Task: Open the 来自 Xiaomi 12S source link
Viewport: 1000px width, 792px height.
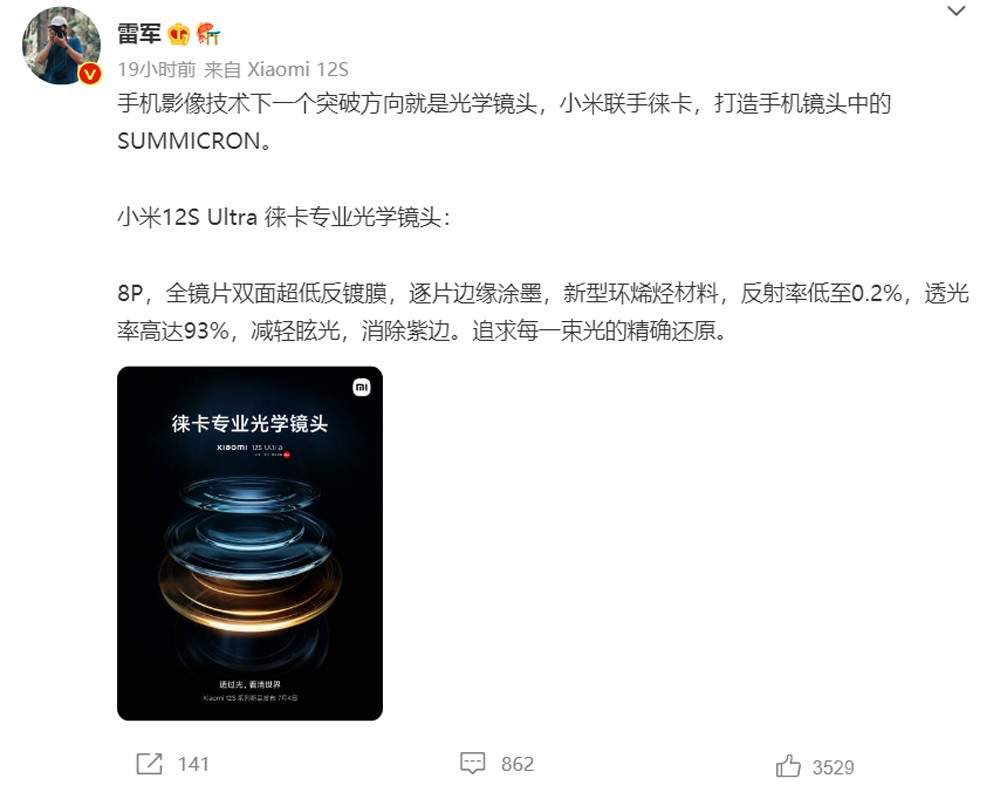Action: 276,69
